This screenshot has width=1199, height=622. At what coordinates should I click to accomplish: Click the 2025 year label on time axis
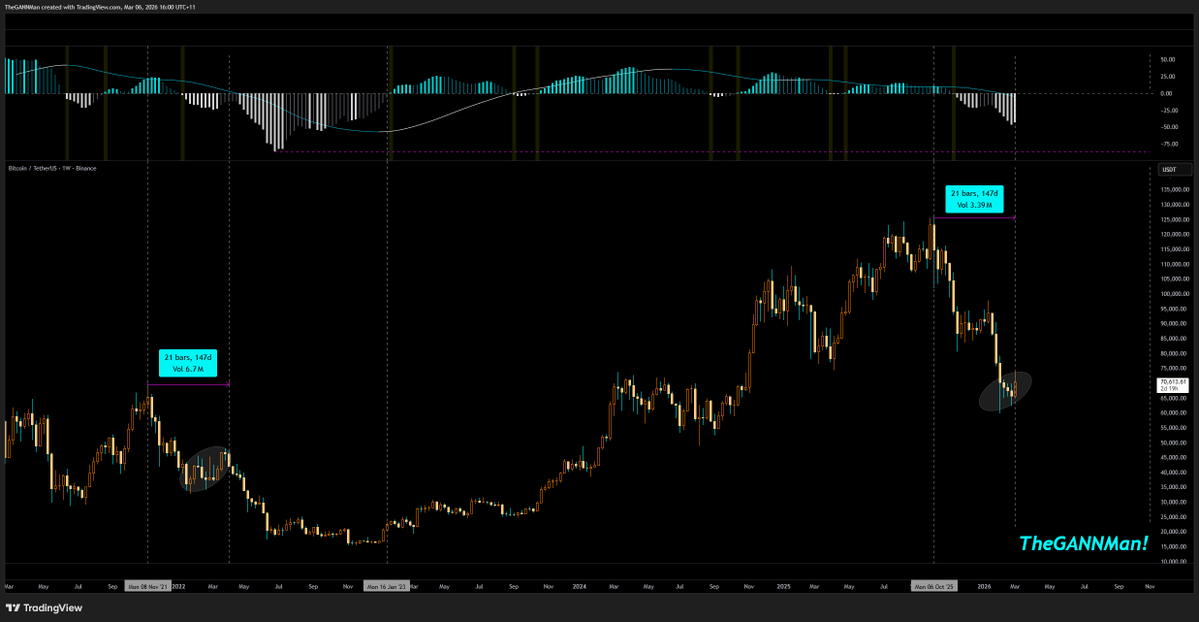pos(784,587)
